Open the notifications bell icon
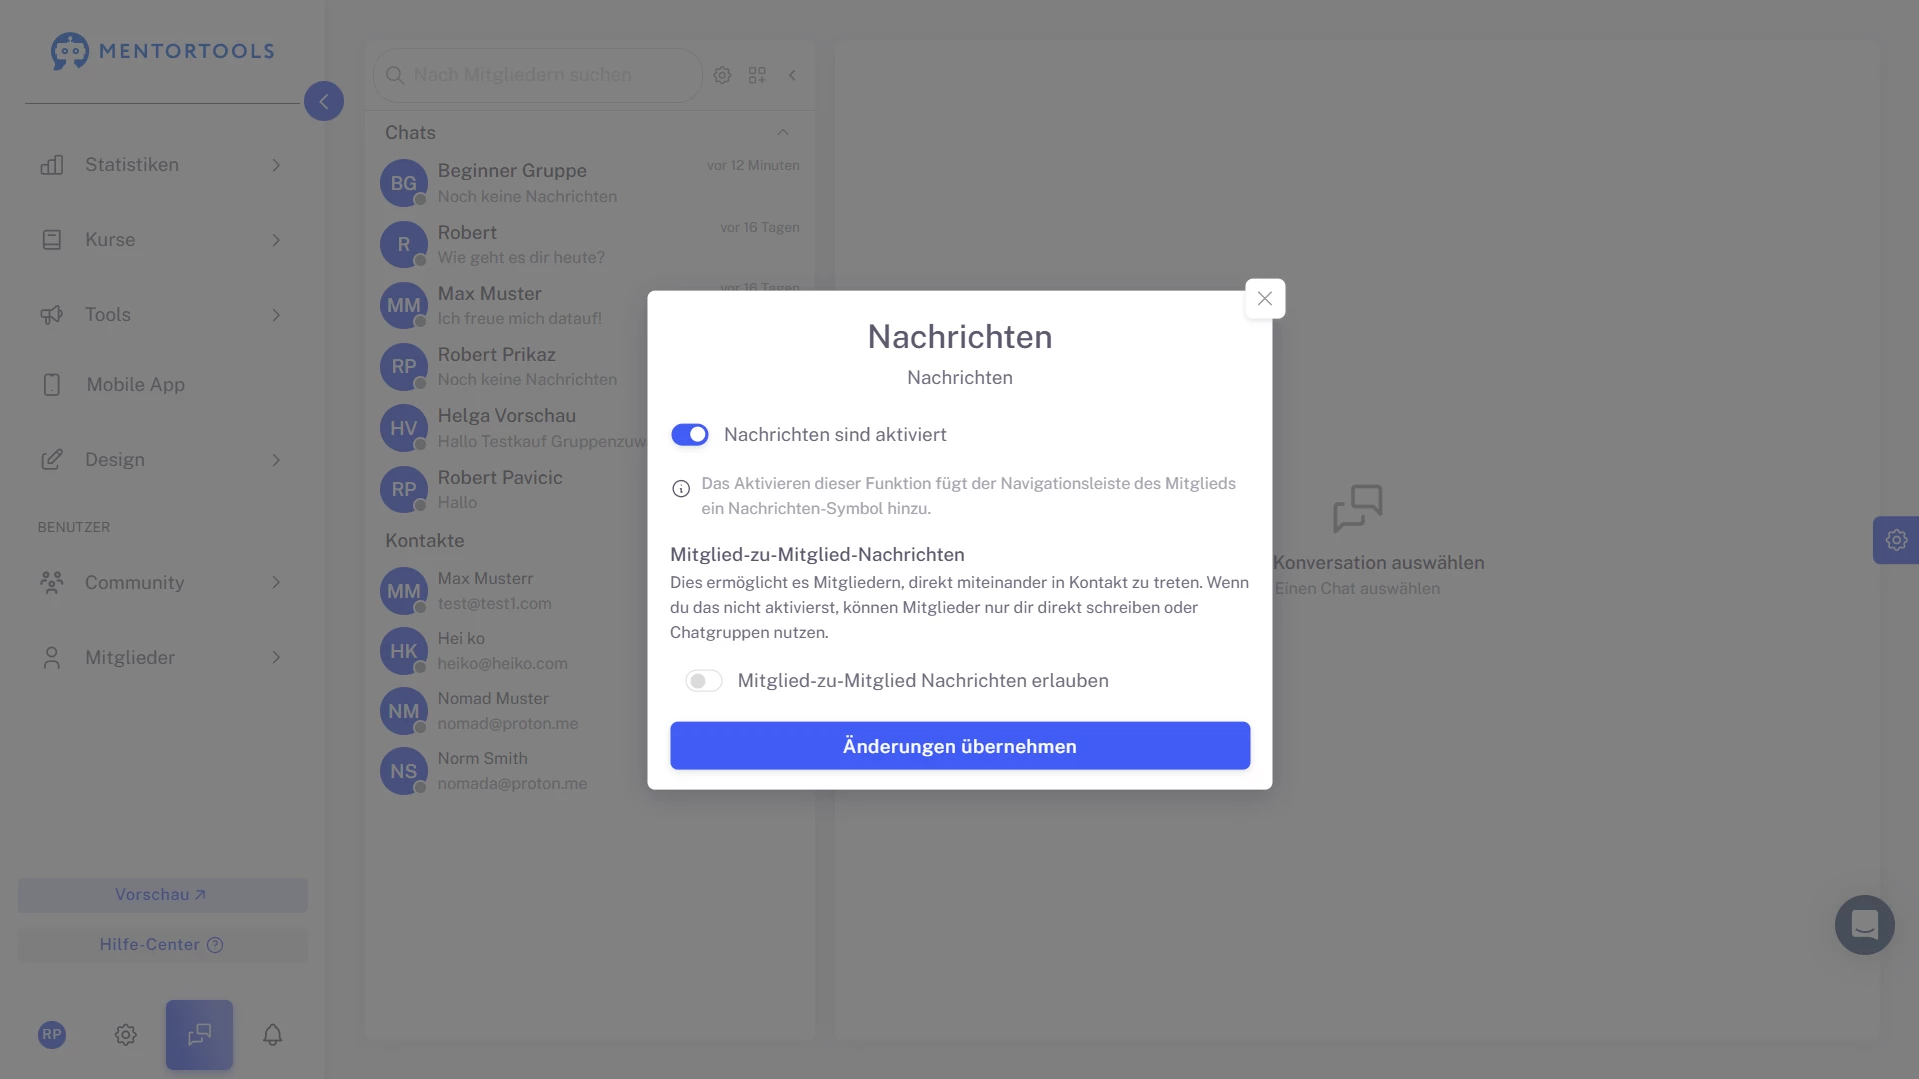The height and width of the screenshot is (1079, 1919). [272, 1034]
